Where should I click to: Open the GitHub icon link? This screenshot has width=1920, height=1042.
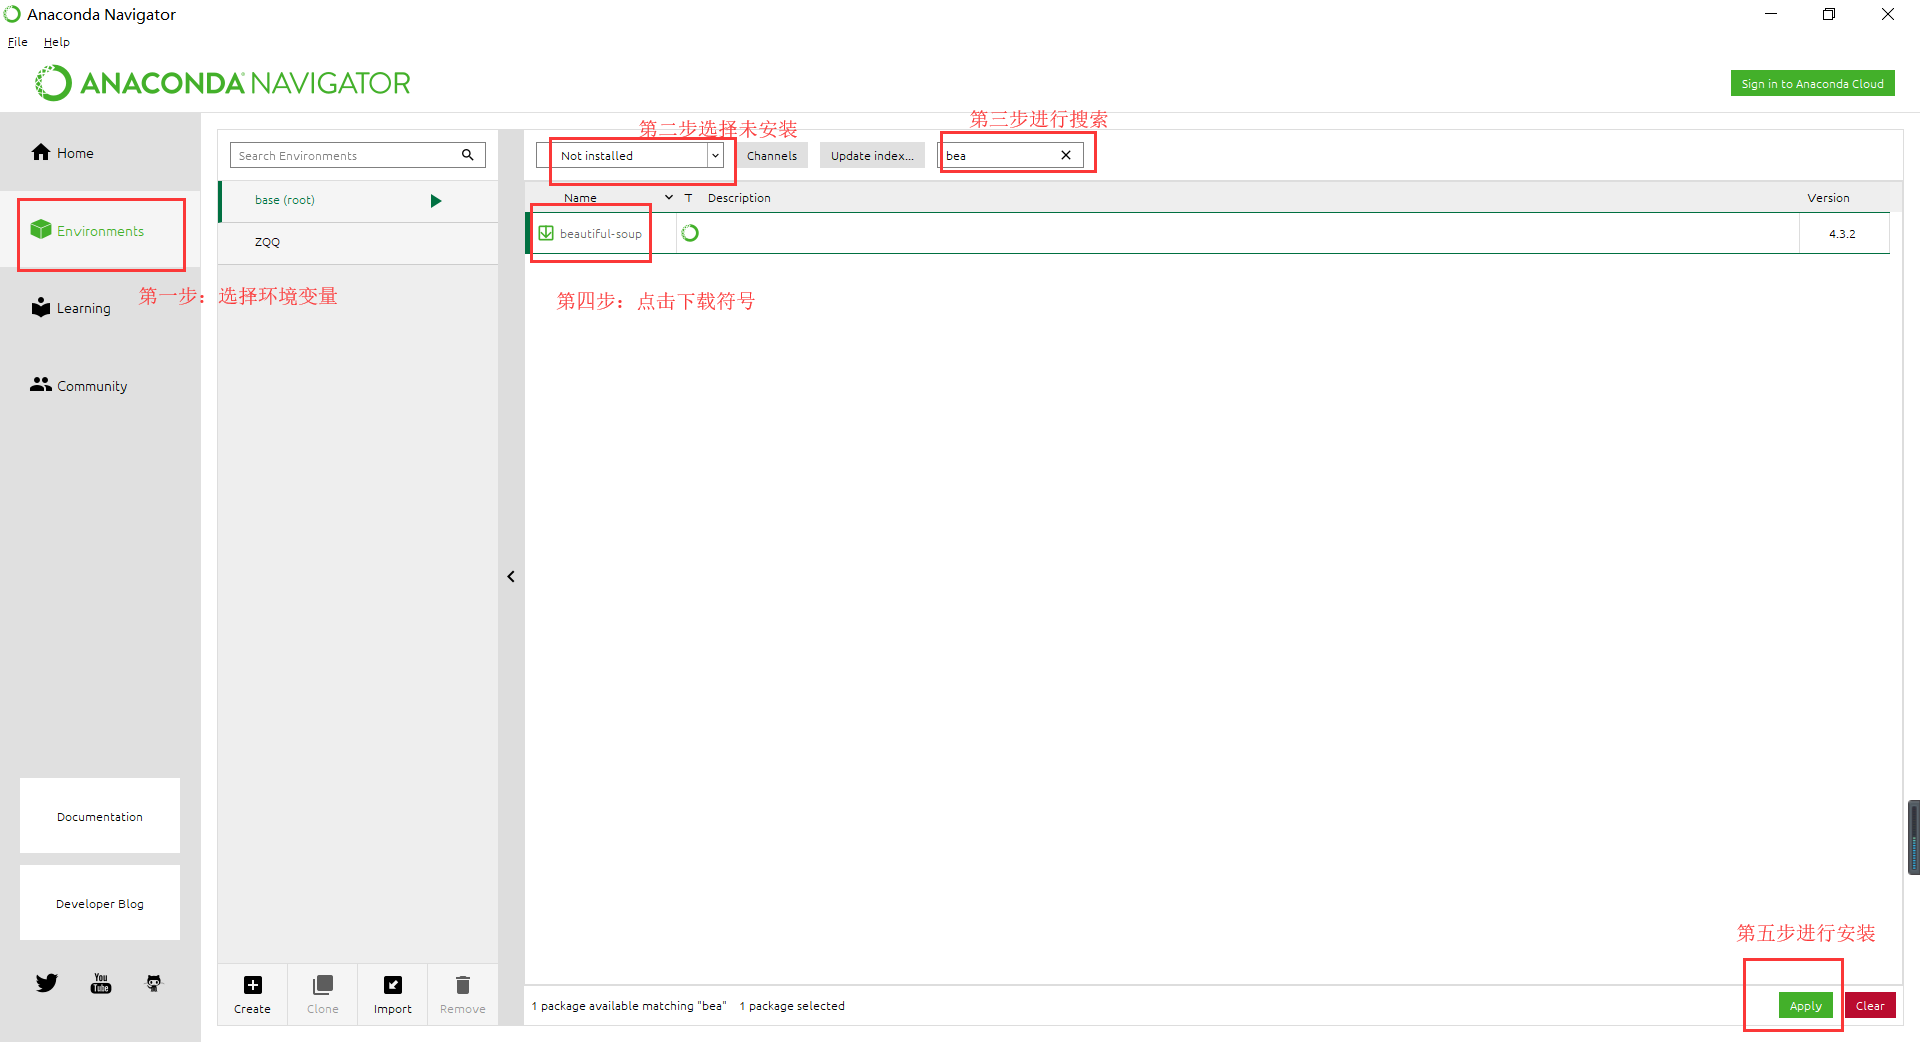(x=154, y=983)
